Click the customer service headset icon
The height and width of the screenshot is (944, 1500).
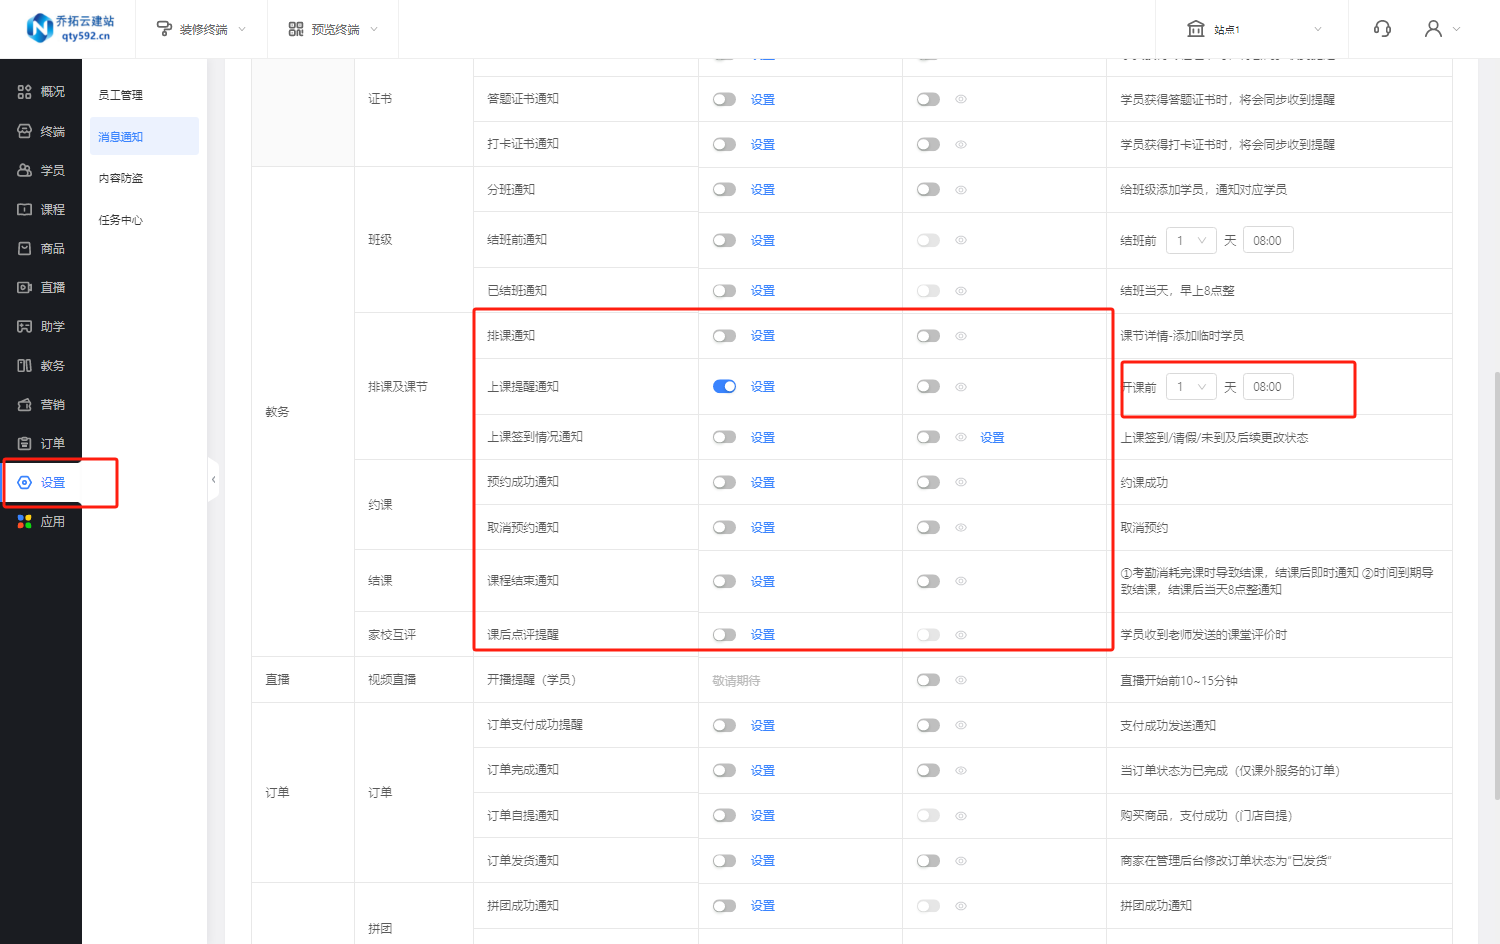pos(1382,29)
